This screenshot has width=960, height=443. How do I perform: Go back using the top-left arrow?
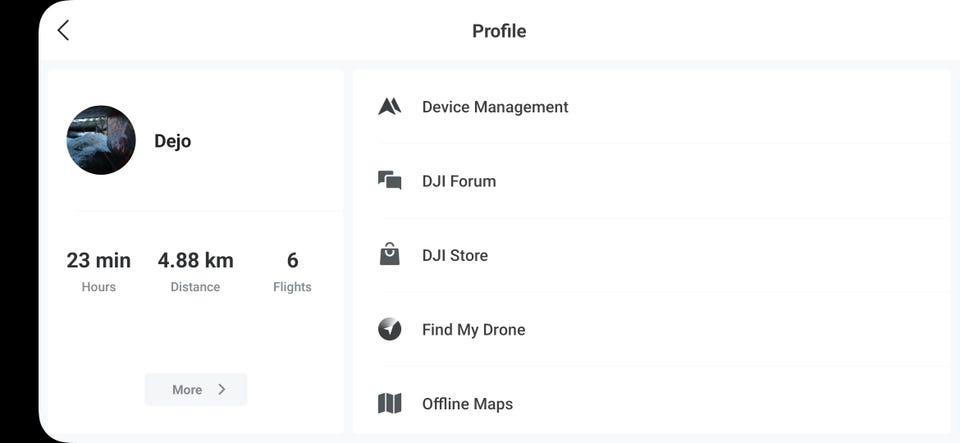click(x=63, y=30)
